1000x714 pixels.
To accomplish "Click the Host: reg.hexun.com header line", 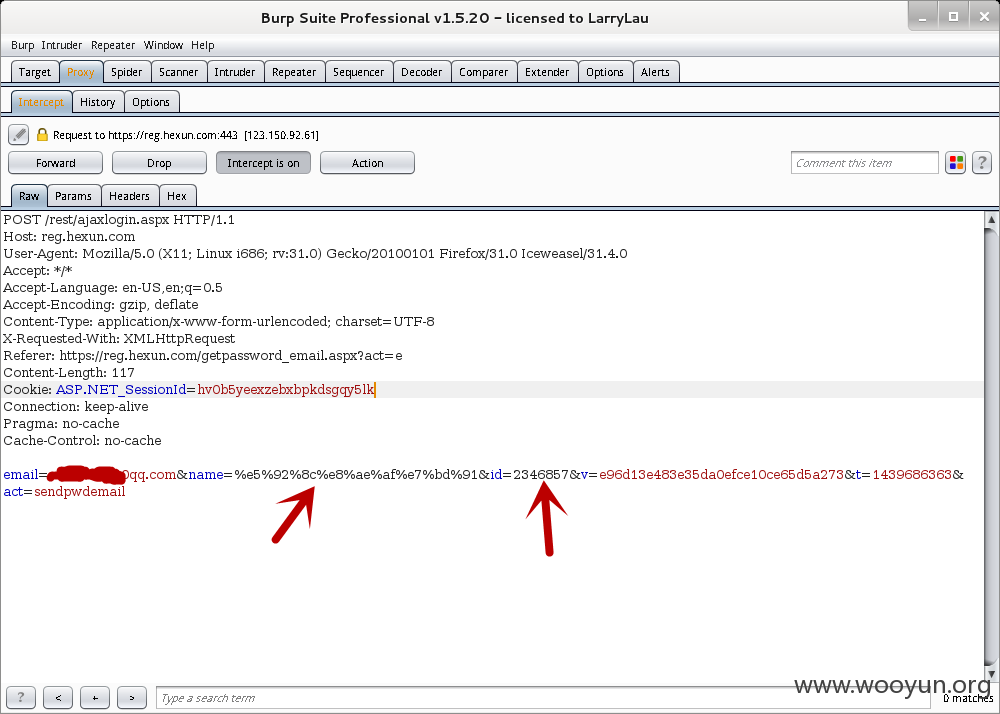I will pyautogui.click(x=70, y=237).
